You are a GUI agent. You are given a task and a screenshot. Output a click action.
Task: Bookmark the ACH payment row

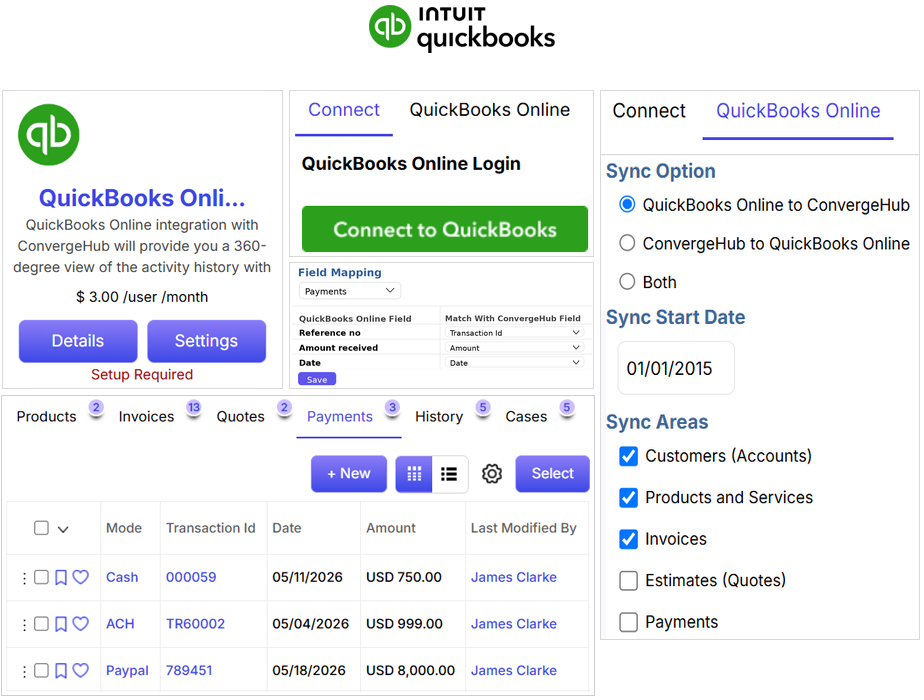[x=61, y=624]
